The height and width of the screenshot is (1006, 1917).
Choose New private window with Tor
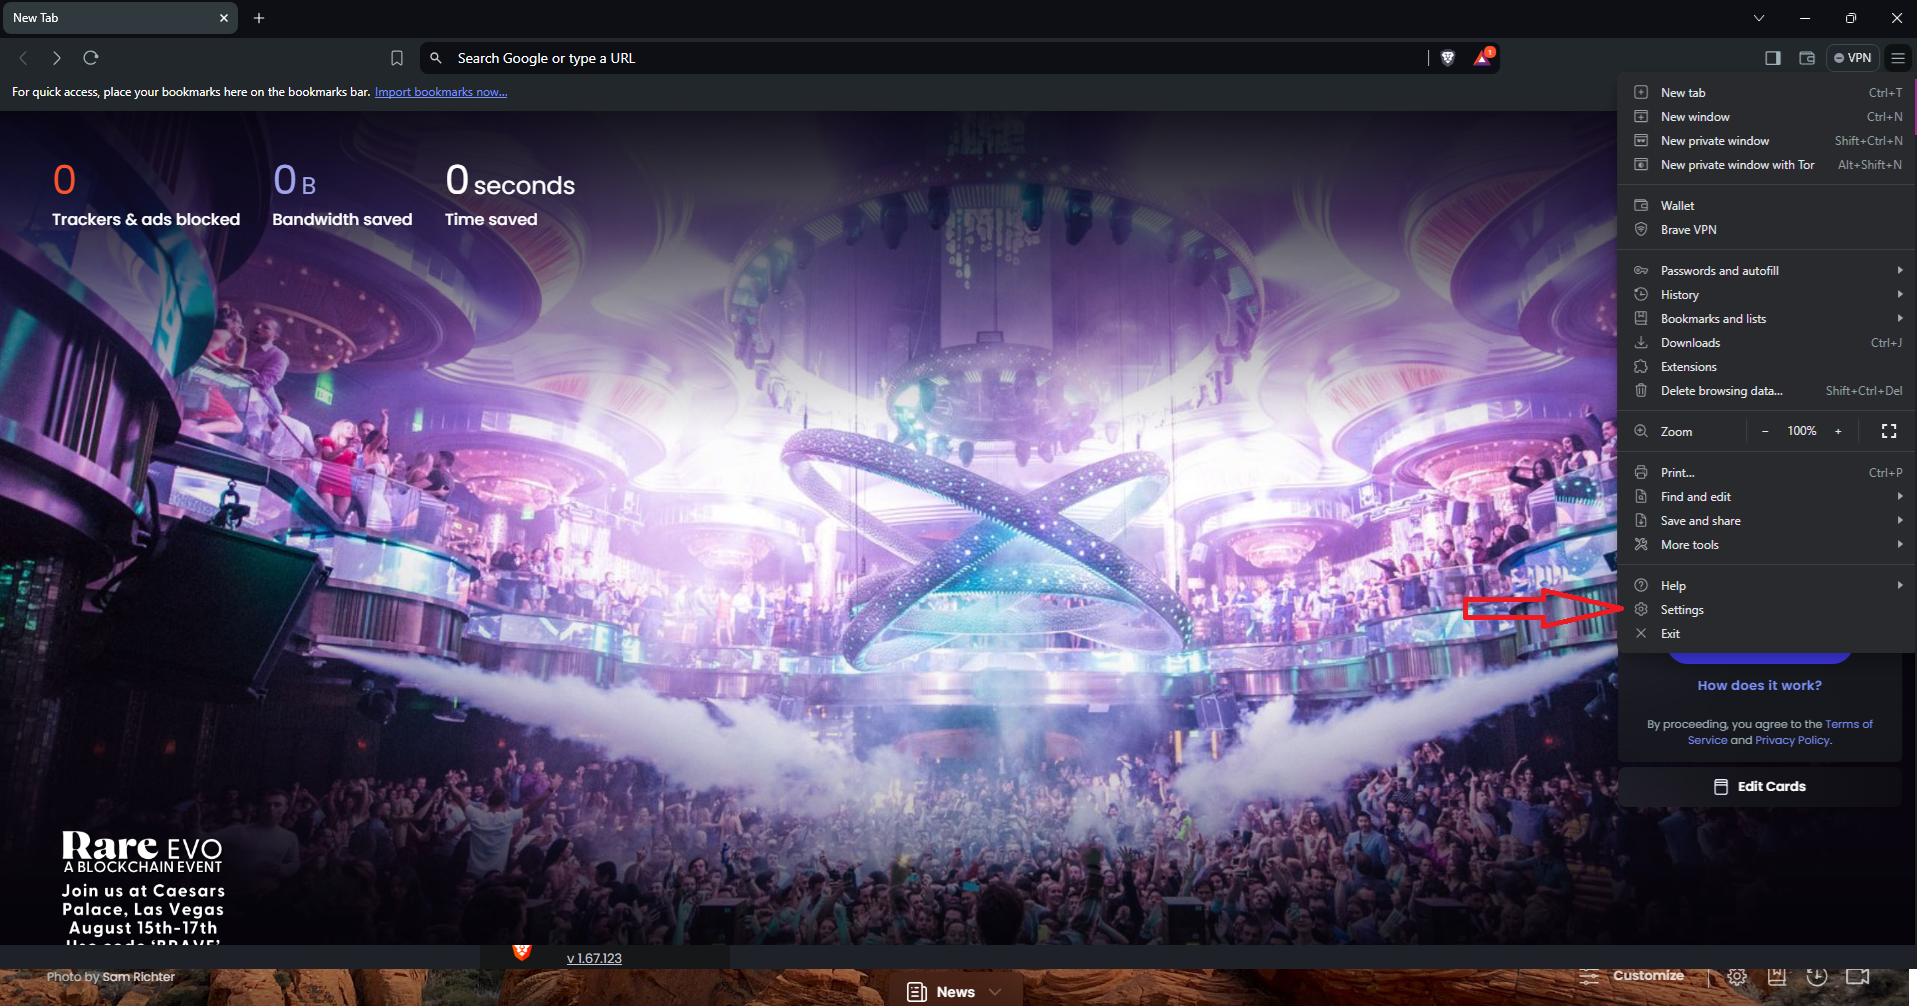pos(1767,165)
